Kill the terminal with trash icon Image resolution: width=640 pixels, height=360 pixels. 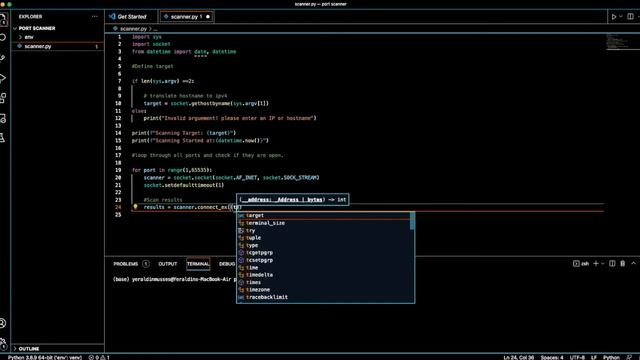tap(623, 264)
